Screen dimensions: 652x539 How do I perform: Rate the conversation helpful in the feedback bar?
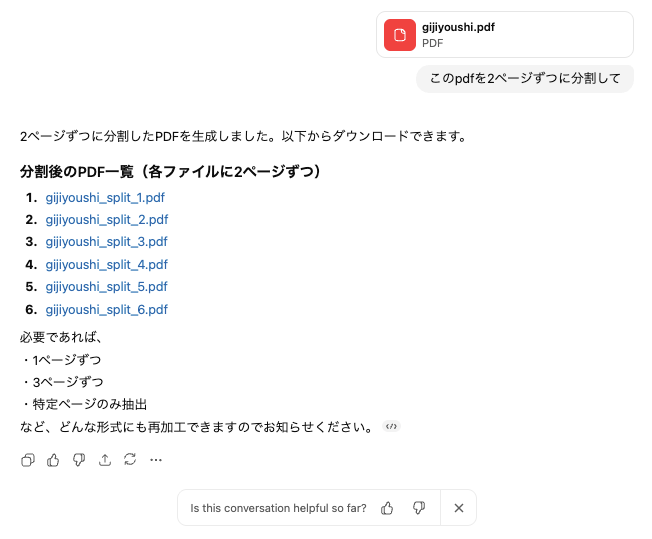[387, 508]
